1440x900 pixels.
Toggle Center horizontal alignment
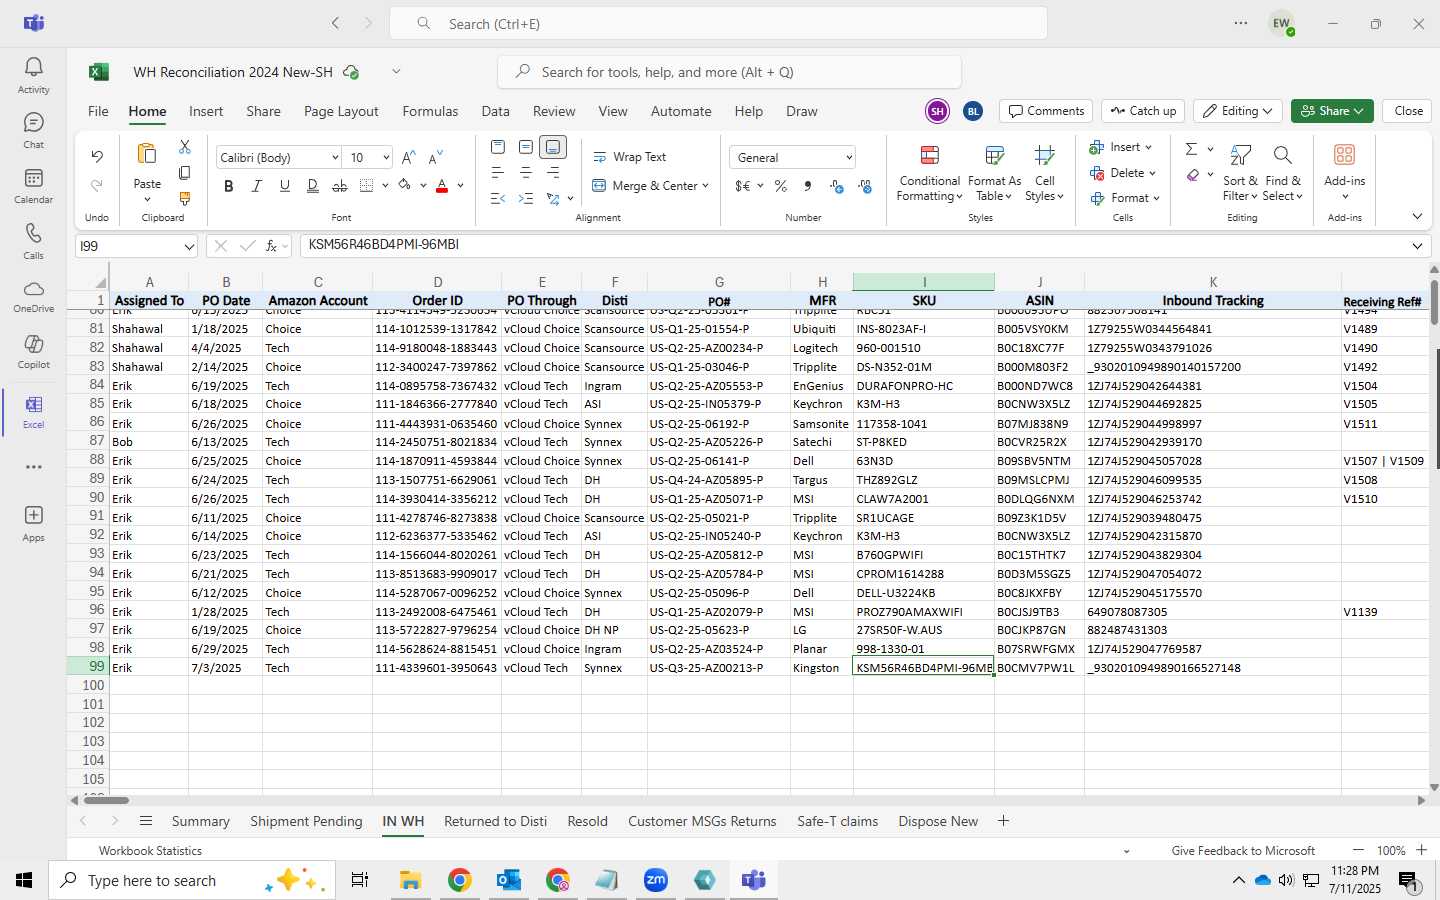pyautogui.click(x=526, y=173)
